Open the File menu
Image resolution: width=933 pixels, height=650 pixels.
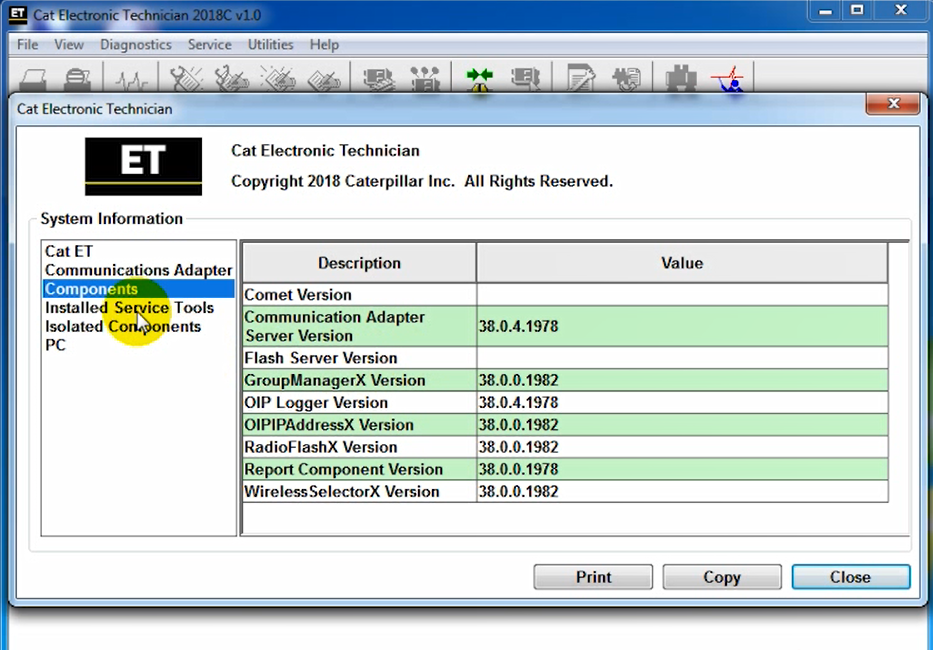[x=28, y=45]
